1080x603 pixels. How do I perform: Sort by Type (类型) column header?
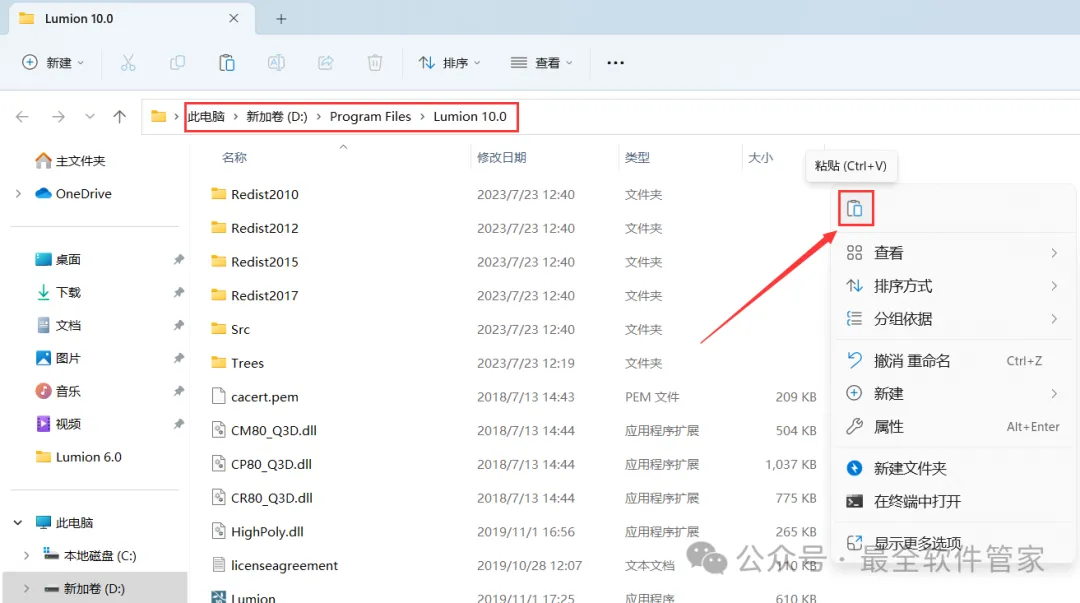(x=637, y=158)
